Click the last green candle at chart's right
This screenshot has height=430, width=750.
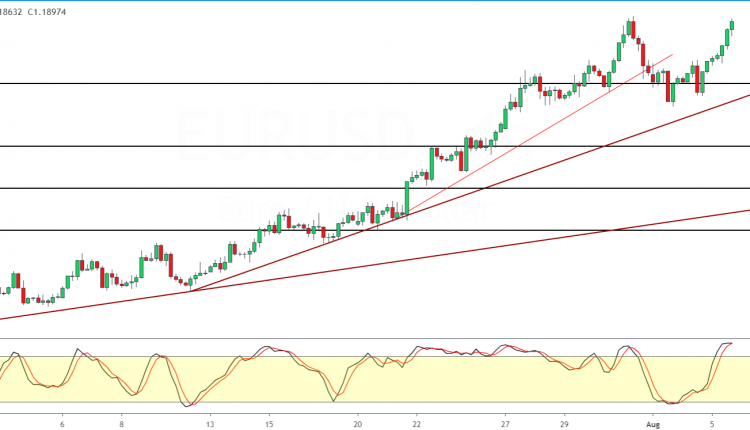(732, 25)
